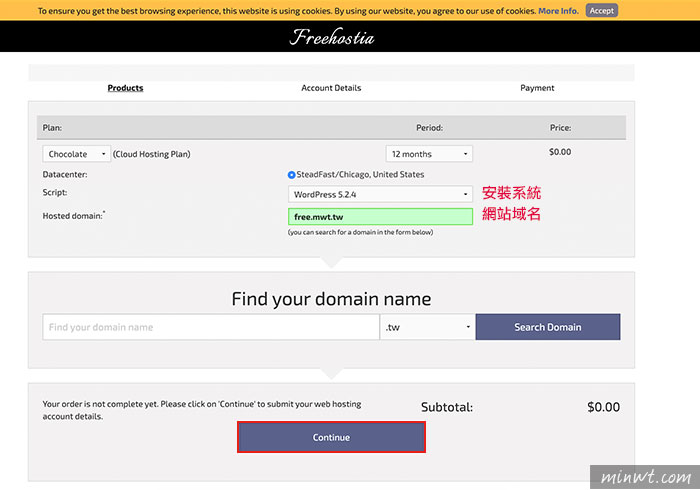Open the WordPress 5.2.4 script dropdown
The width and height of the screenshot is (700, 490).
(x=380, y=194)
